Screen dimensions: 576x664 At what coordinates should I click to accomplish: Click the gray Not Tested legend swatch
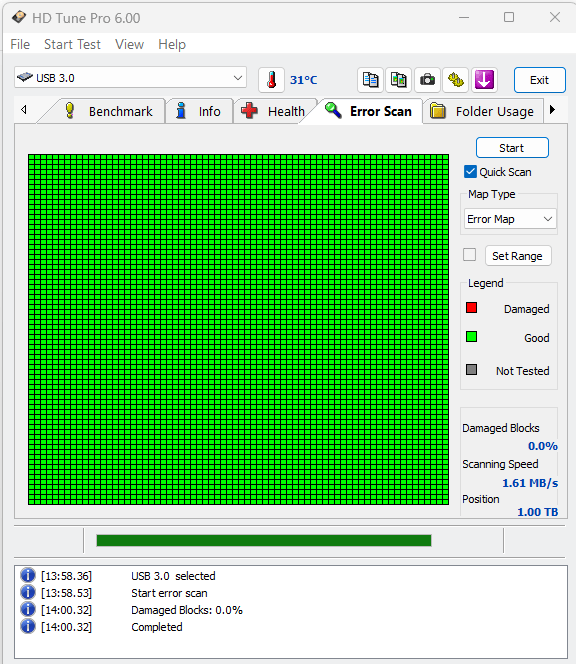471,369
